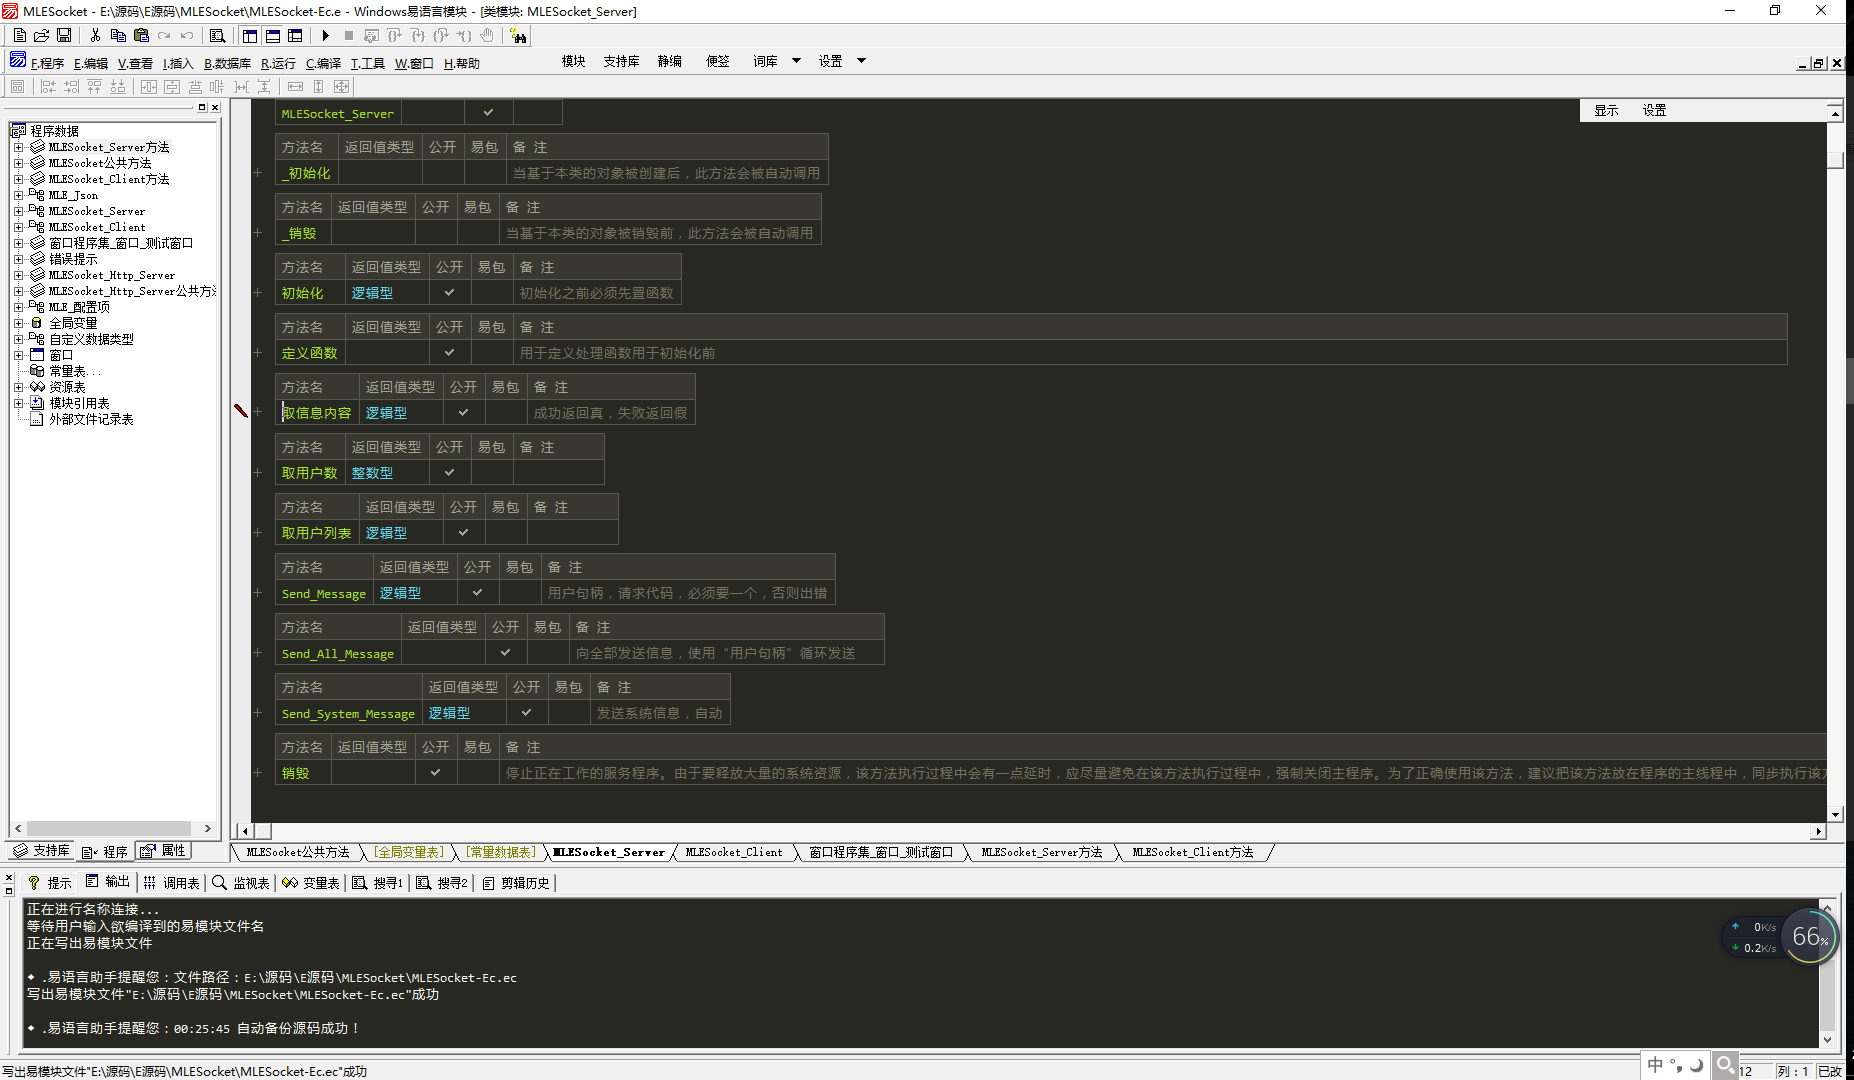Click the 便签 button

point(717,61)
